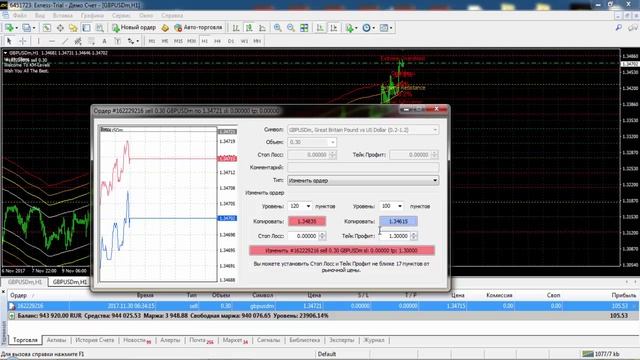Screen dimensions: 640x360
Task: Switch timeframe to H1
Action: coord(204,41)
